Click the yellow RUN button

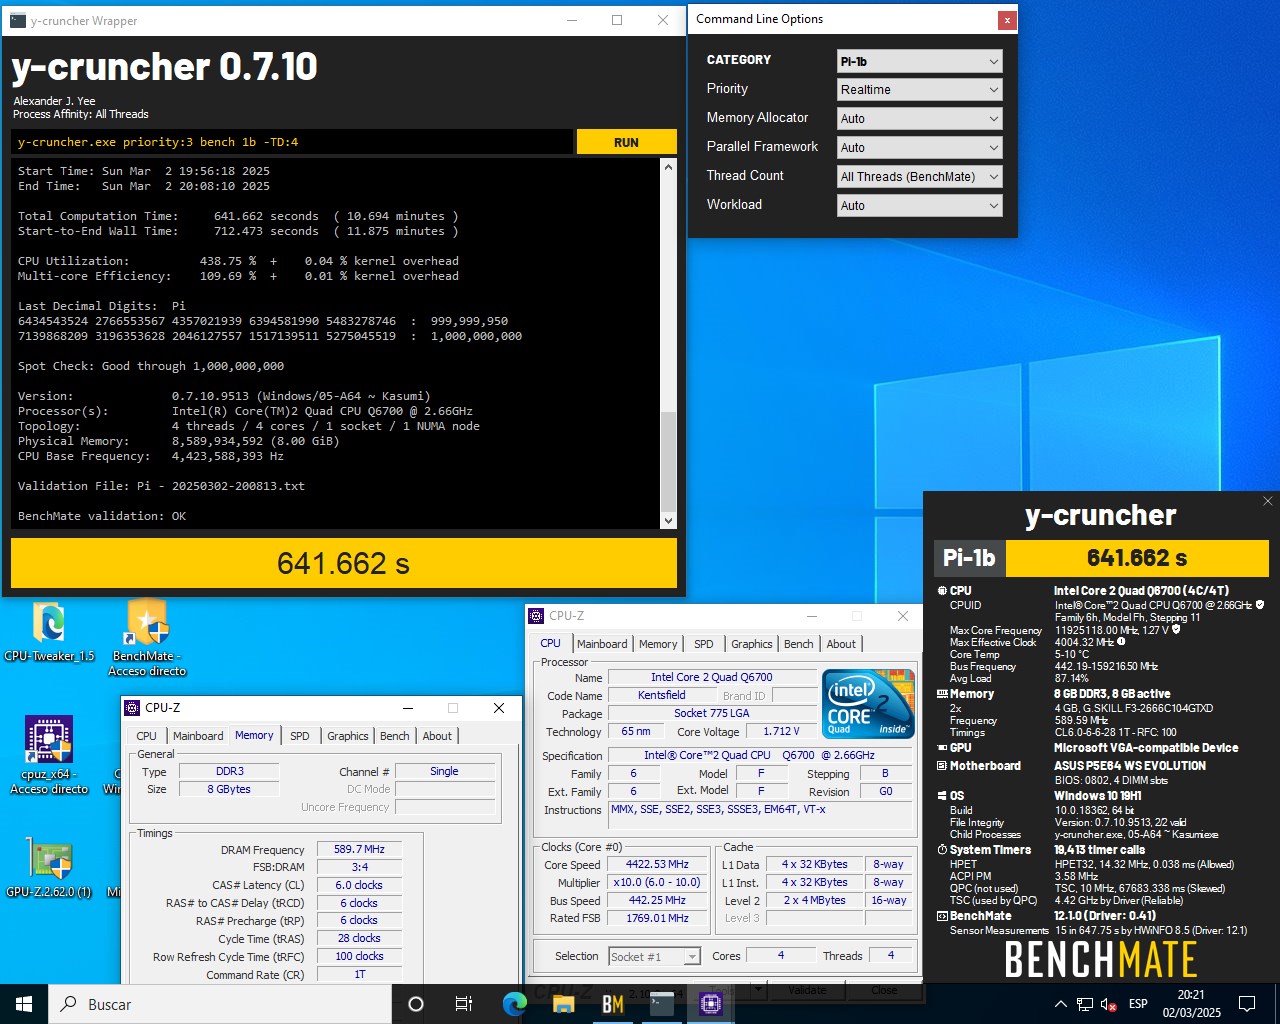626,142
